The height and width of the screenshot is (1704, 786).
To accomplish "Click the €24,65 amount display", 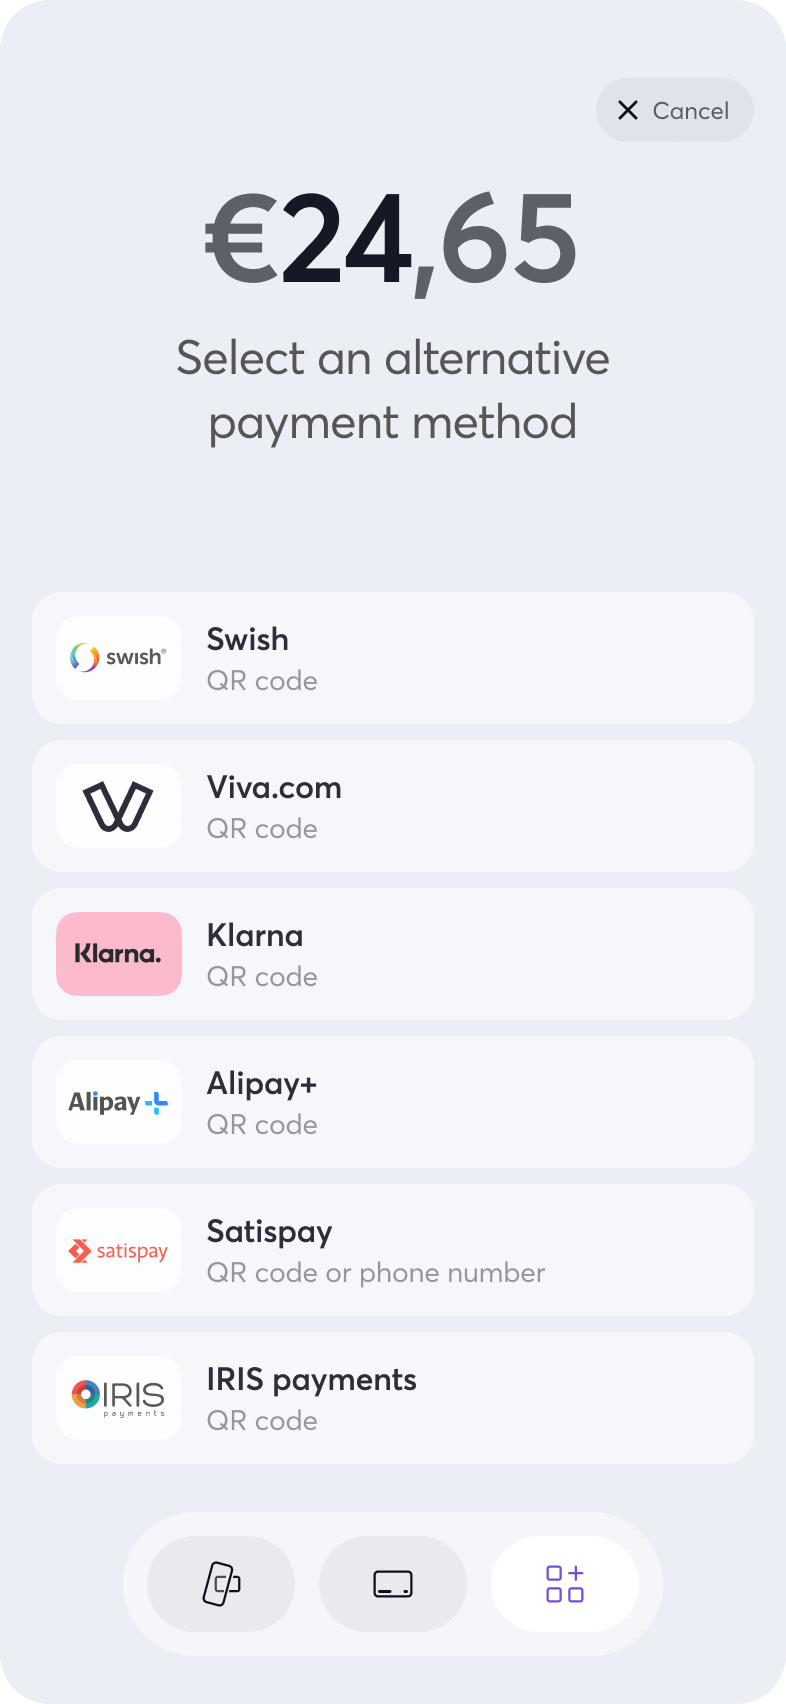I will [392, 240].
